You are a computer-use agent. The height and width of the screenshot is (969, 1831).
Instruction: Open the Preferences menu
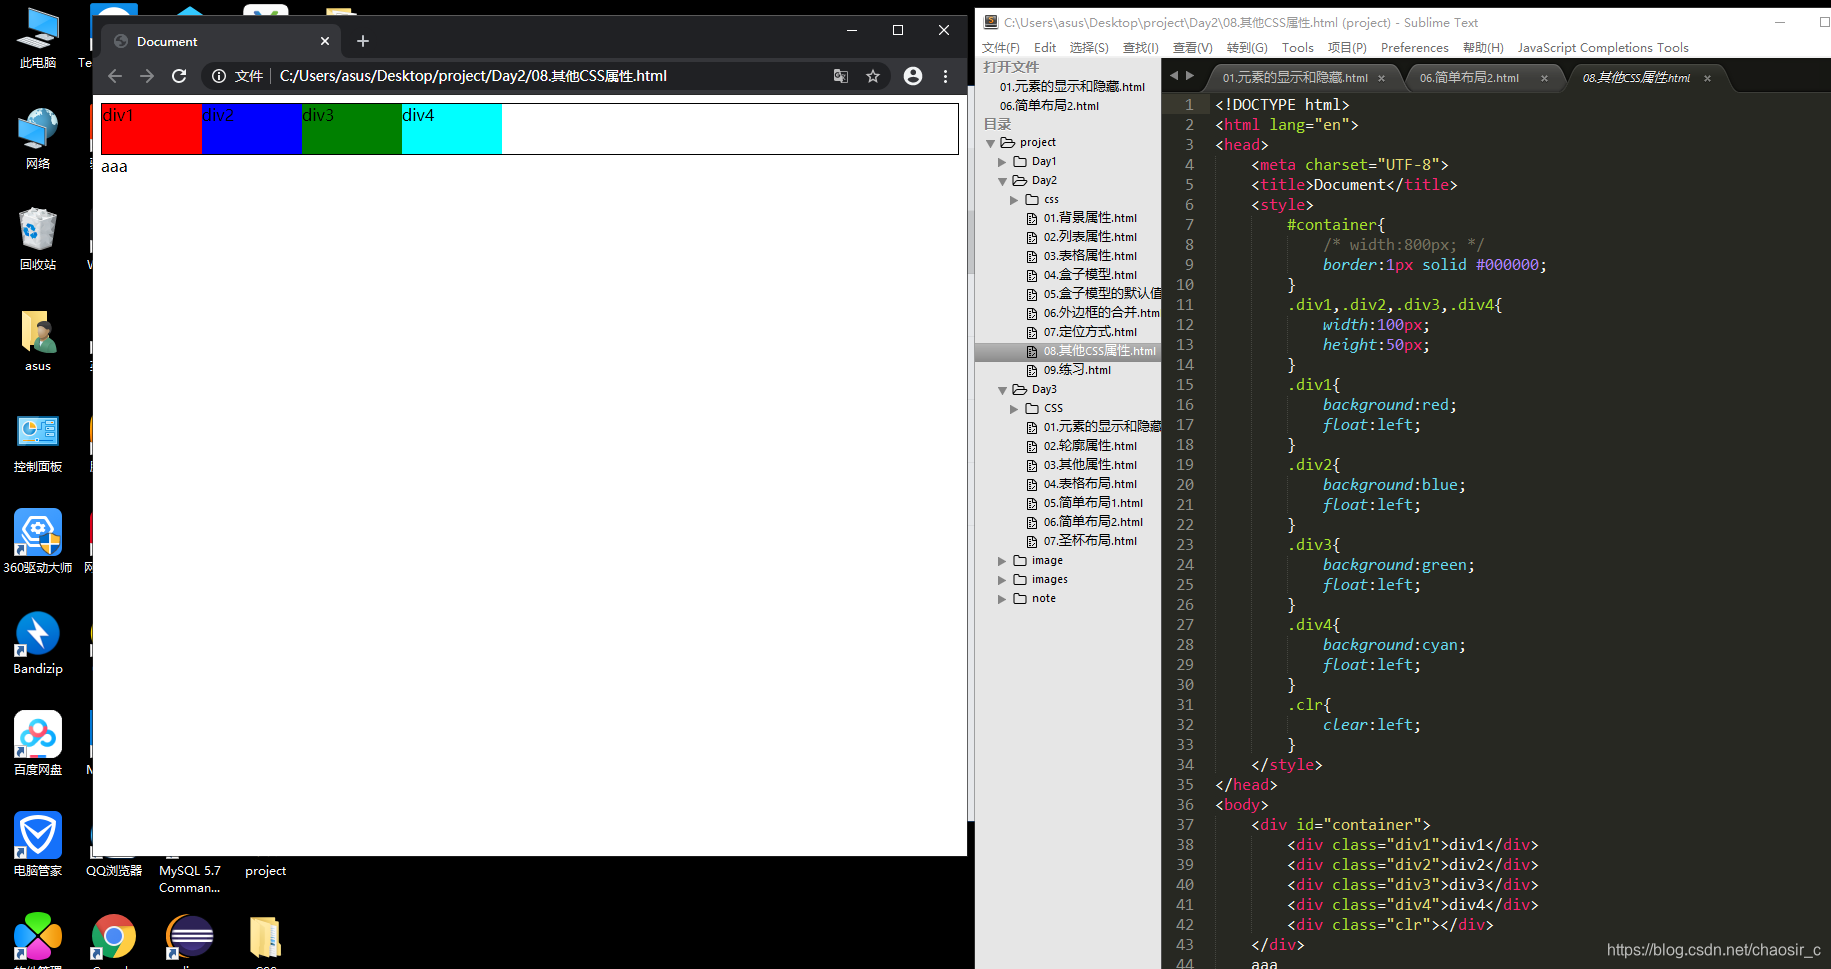(x=1414, y=48)
